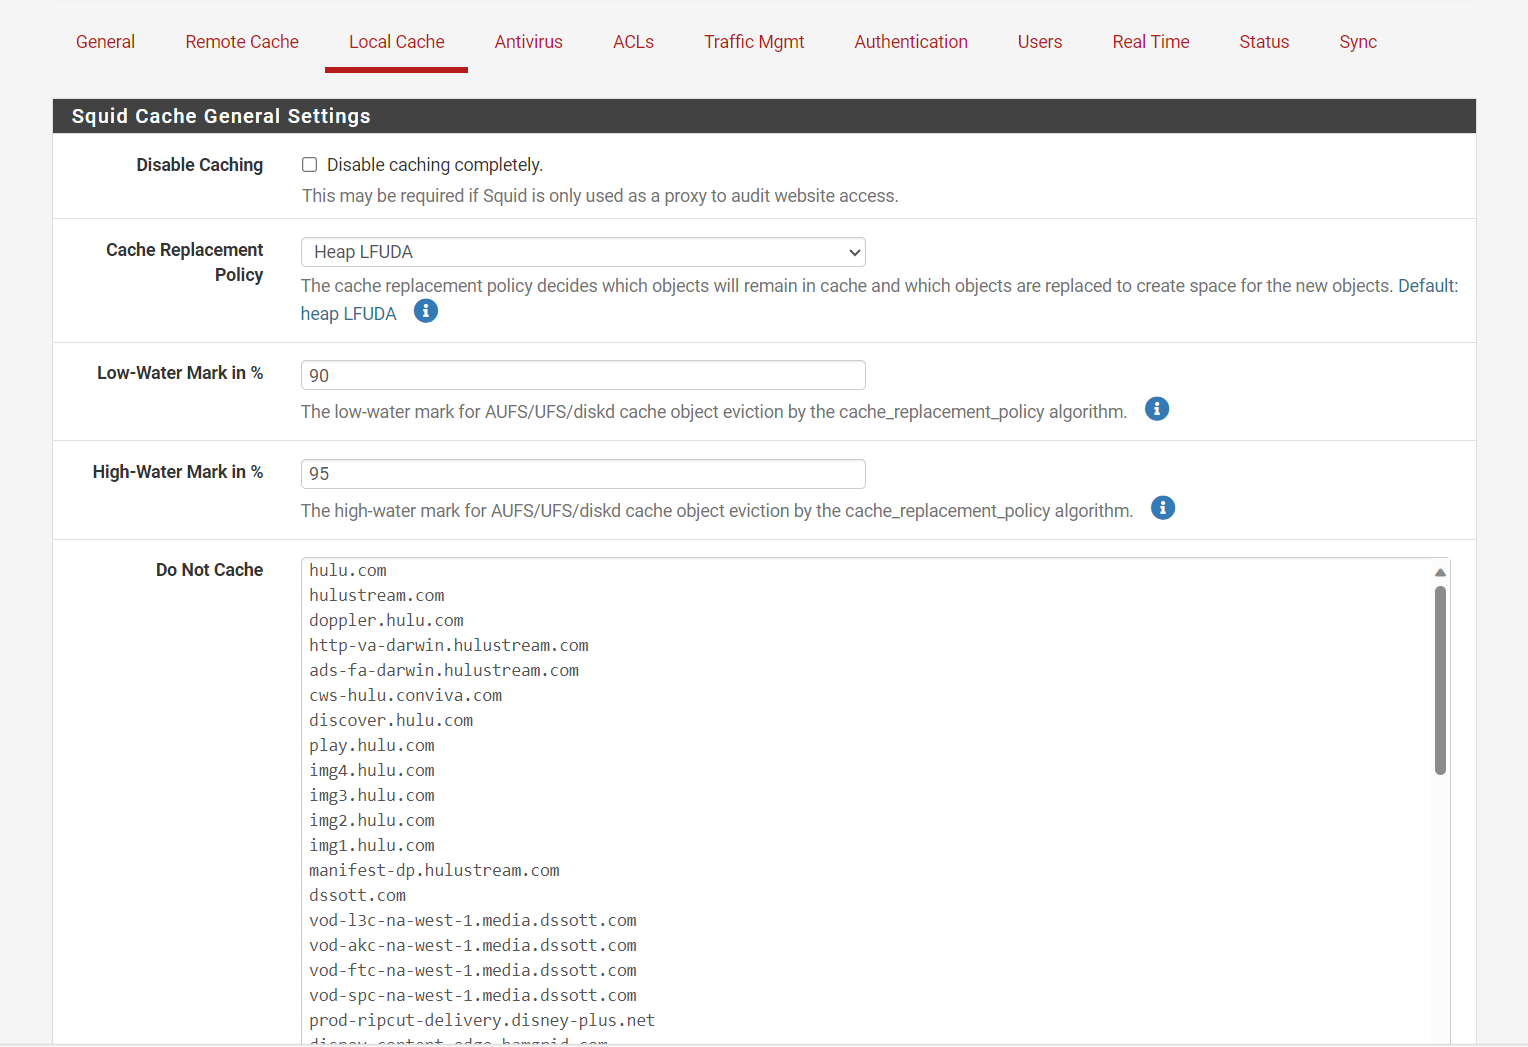The image size is (1528, 1047).
Task: Select the Local Cache tab
Action: point(397,42)
